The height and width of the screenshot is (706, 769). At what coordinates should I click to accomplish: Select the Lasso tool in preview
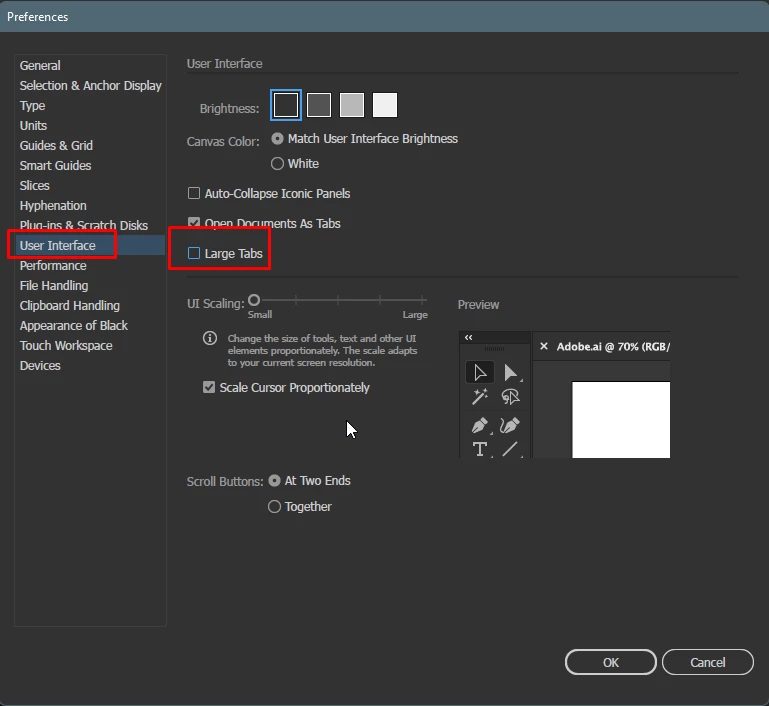coord(510,397)
